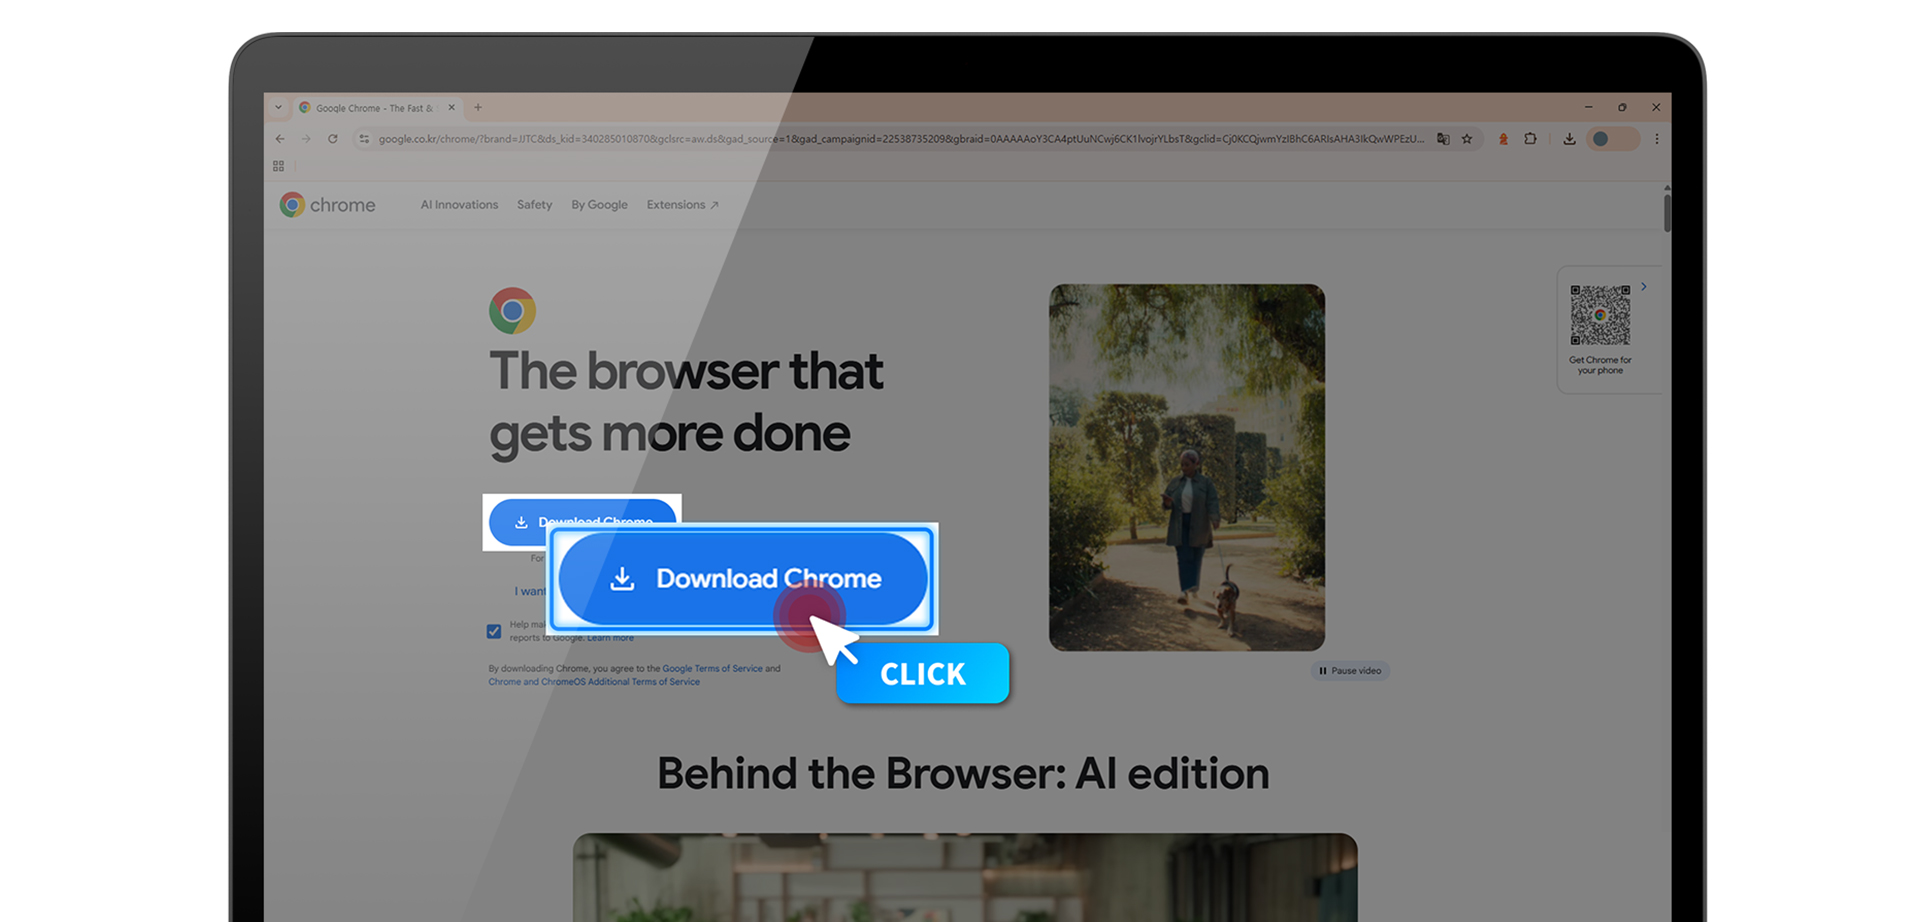Click the page vertical scrollbar thumb
This screenshot has width=1920, height=922.
tap(1667, 213)
